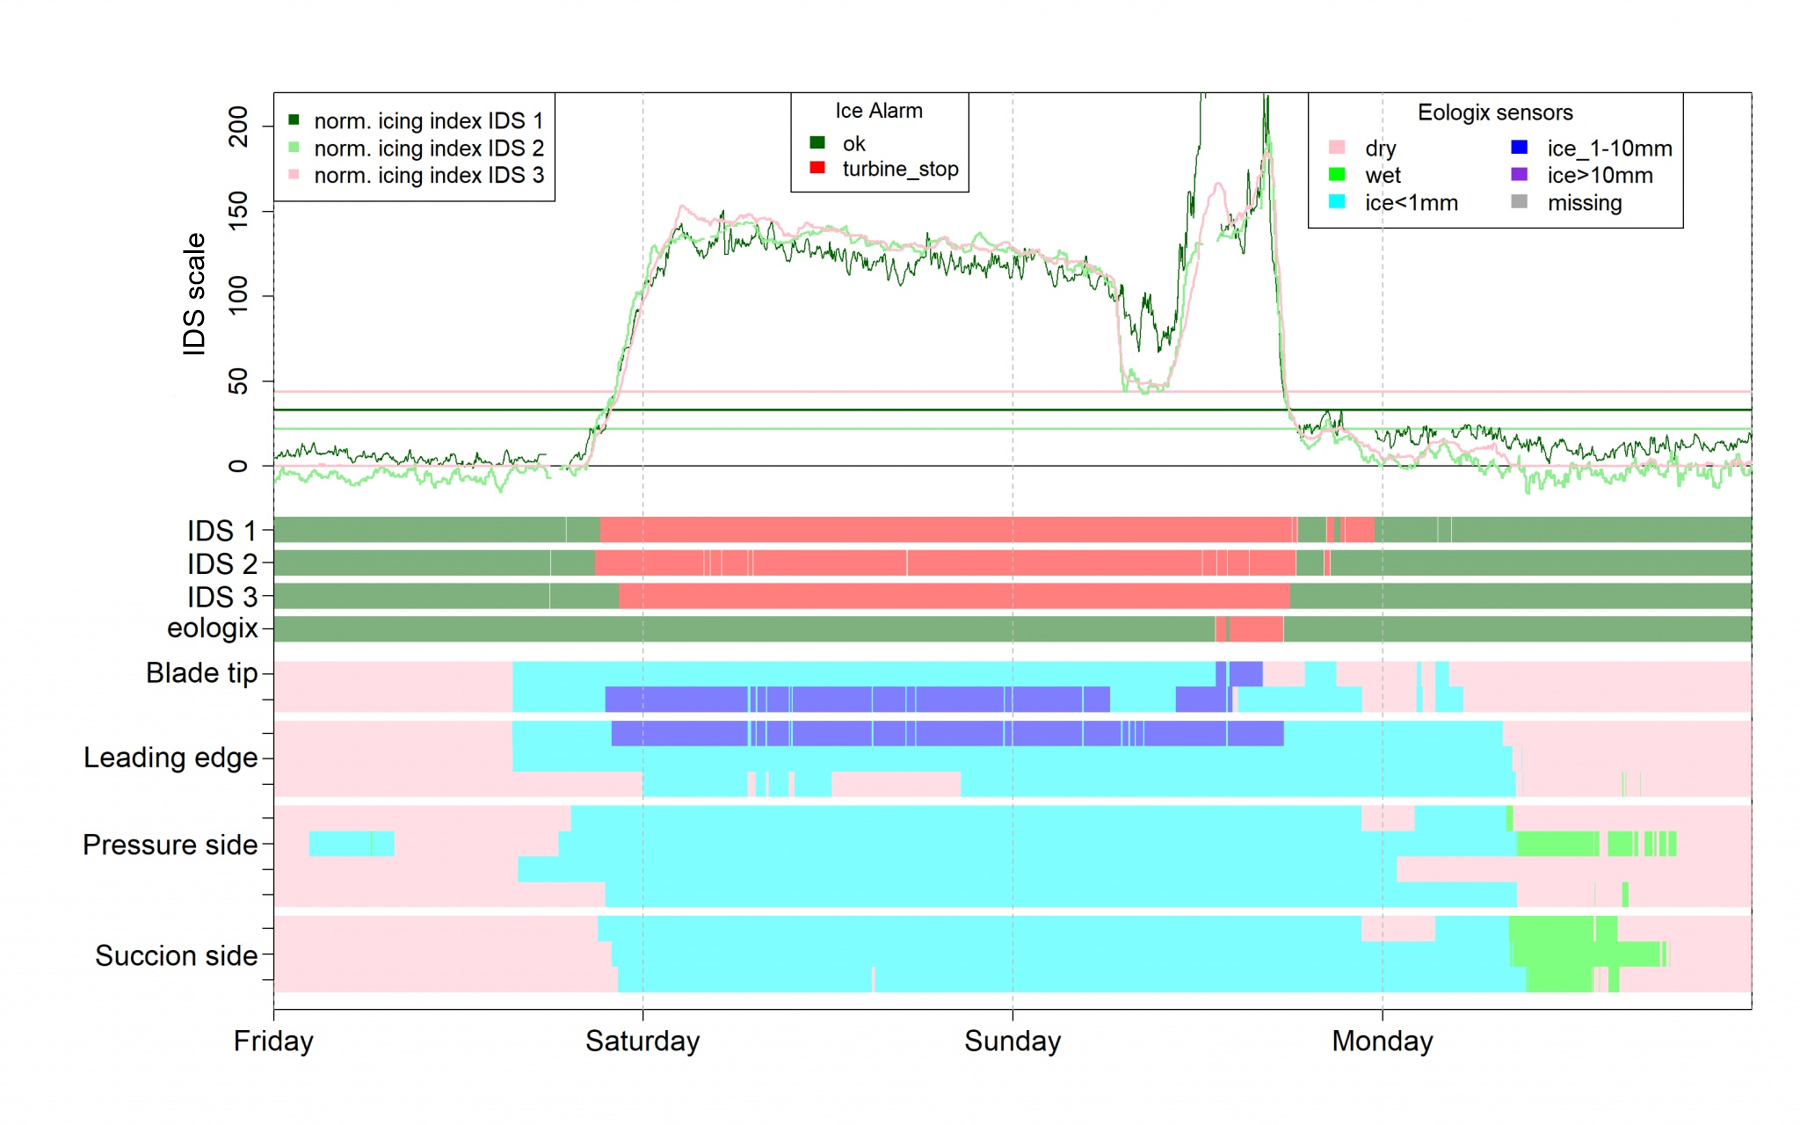The height and width of the screenshot is (1125, 1800).
Task: Click the 'Pressure side' row label
Action: 170,845
